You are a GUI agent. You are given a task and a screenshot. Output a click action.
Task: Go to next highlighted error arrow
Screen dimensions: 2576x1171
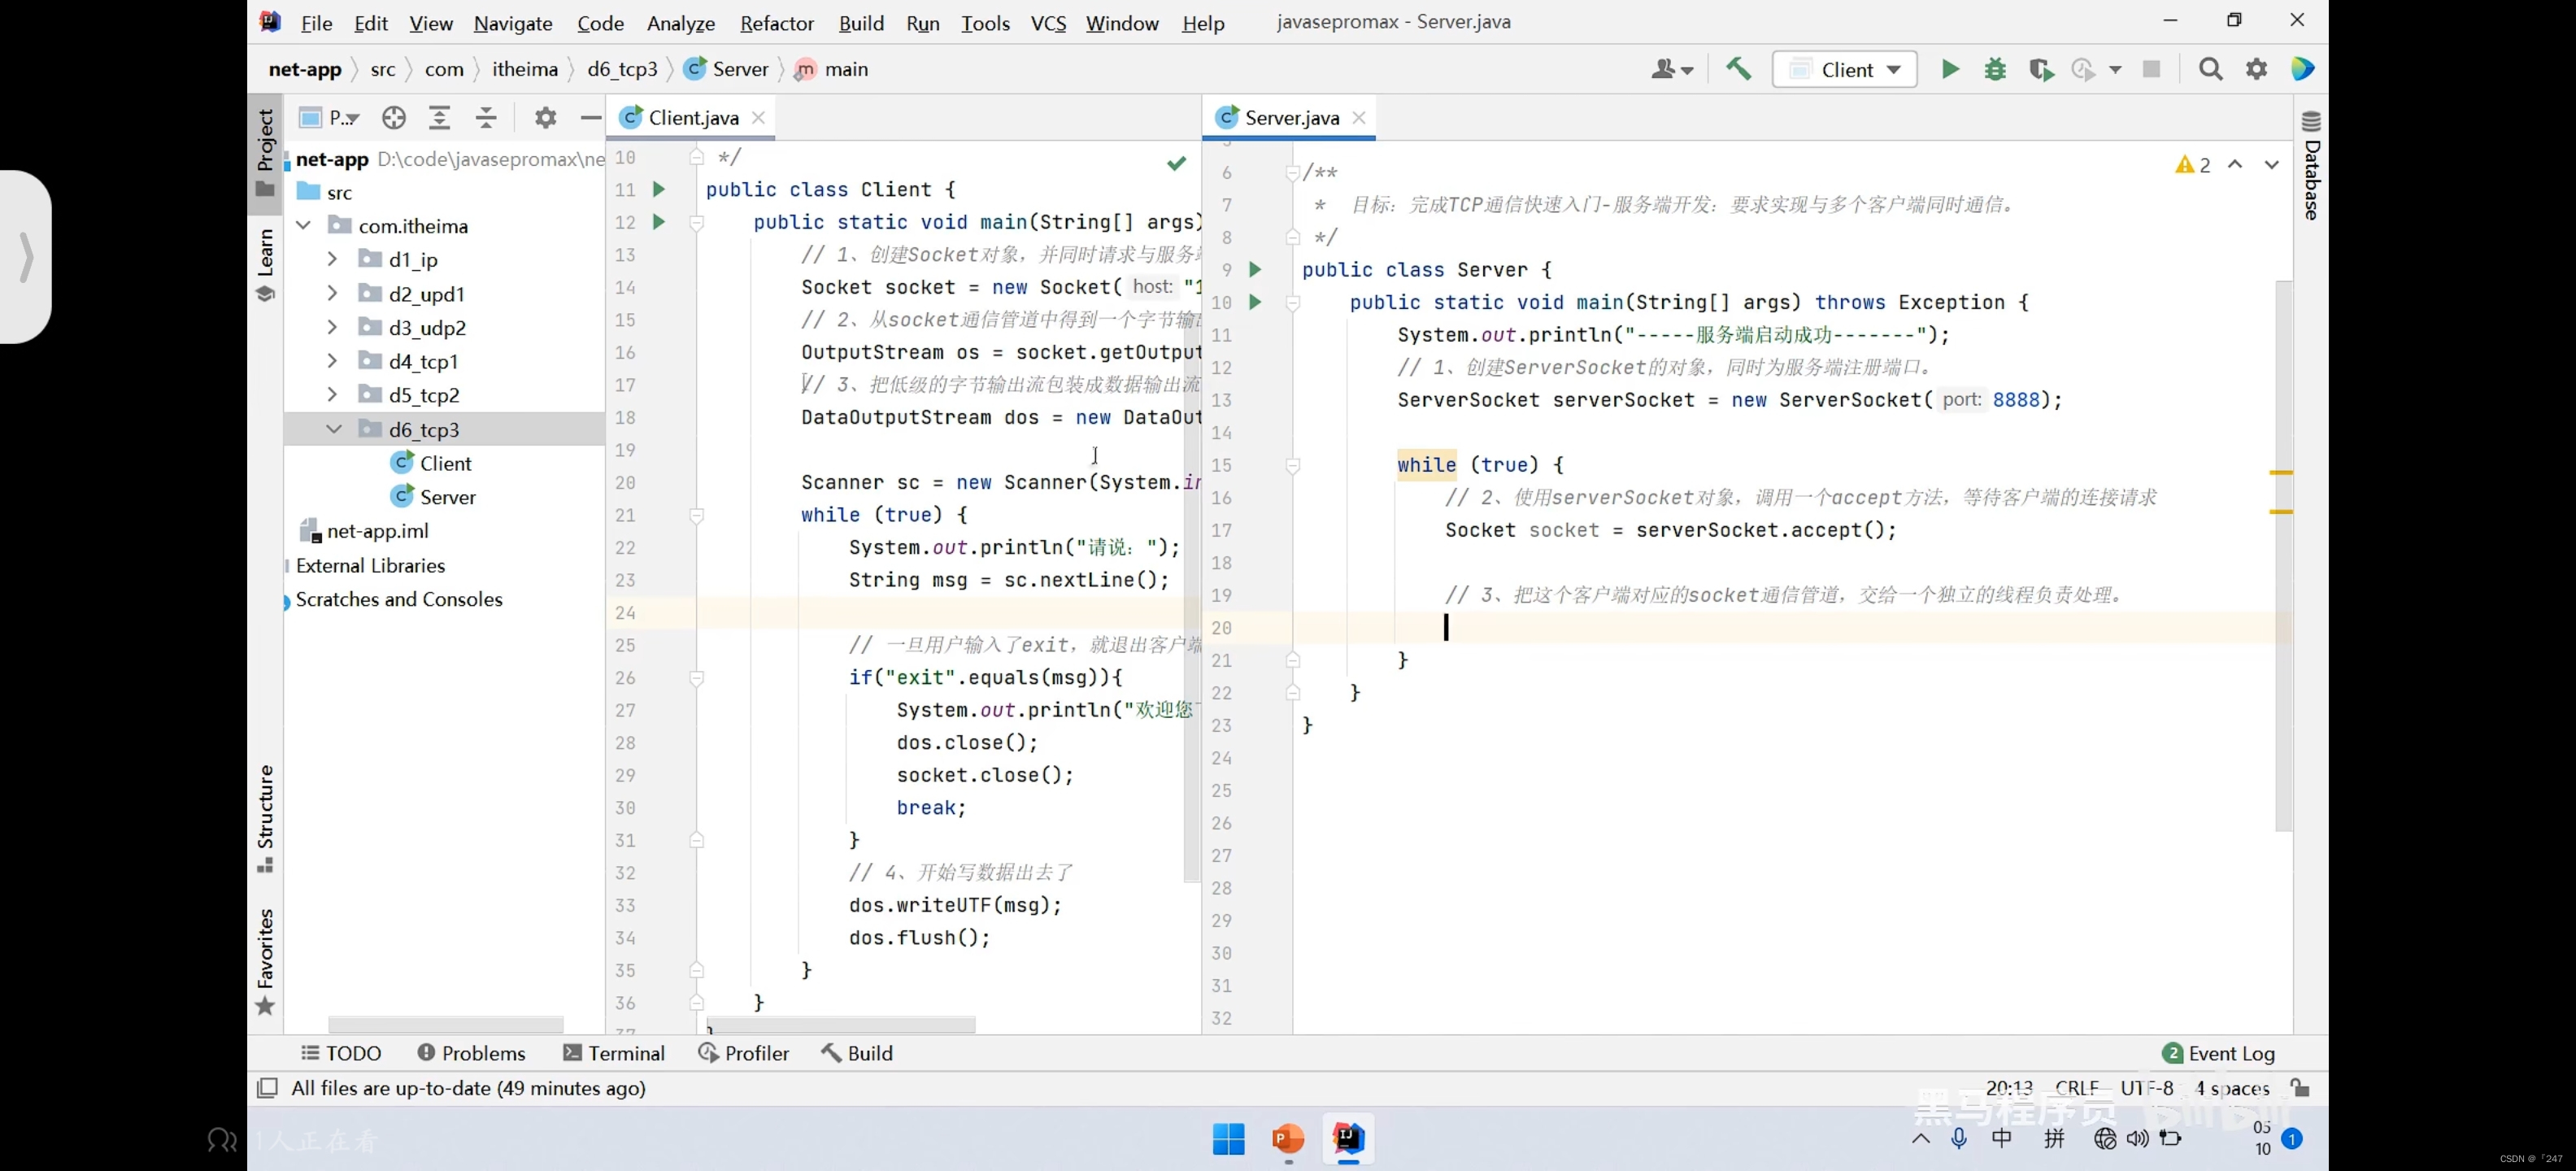click(x=2271, y=164)
